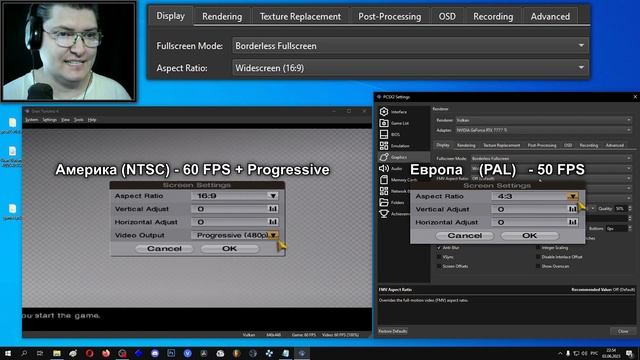
Task: Switch to the enlarged Post-Processing tab
Action: click(389, 16)
